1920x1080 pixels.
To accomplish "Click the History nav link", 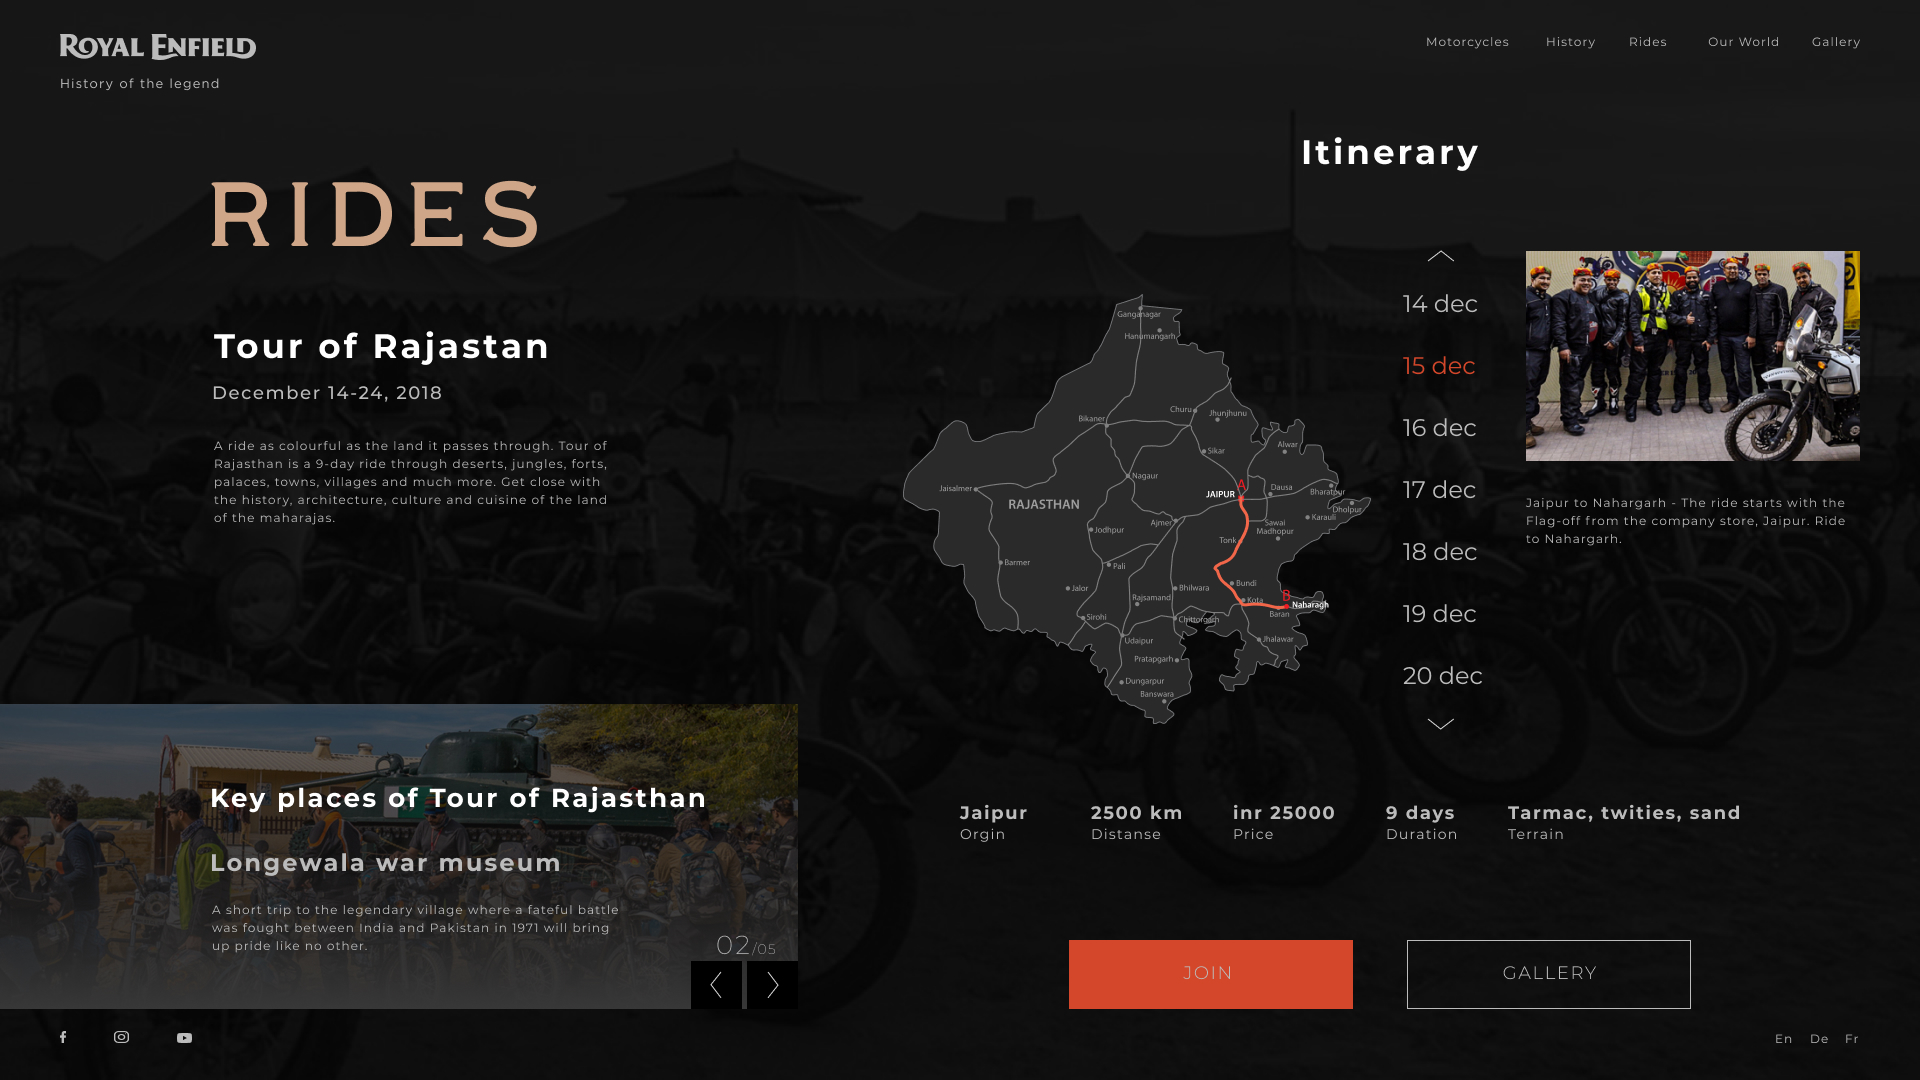I will pos(1570,42).
